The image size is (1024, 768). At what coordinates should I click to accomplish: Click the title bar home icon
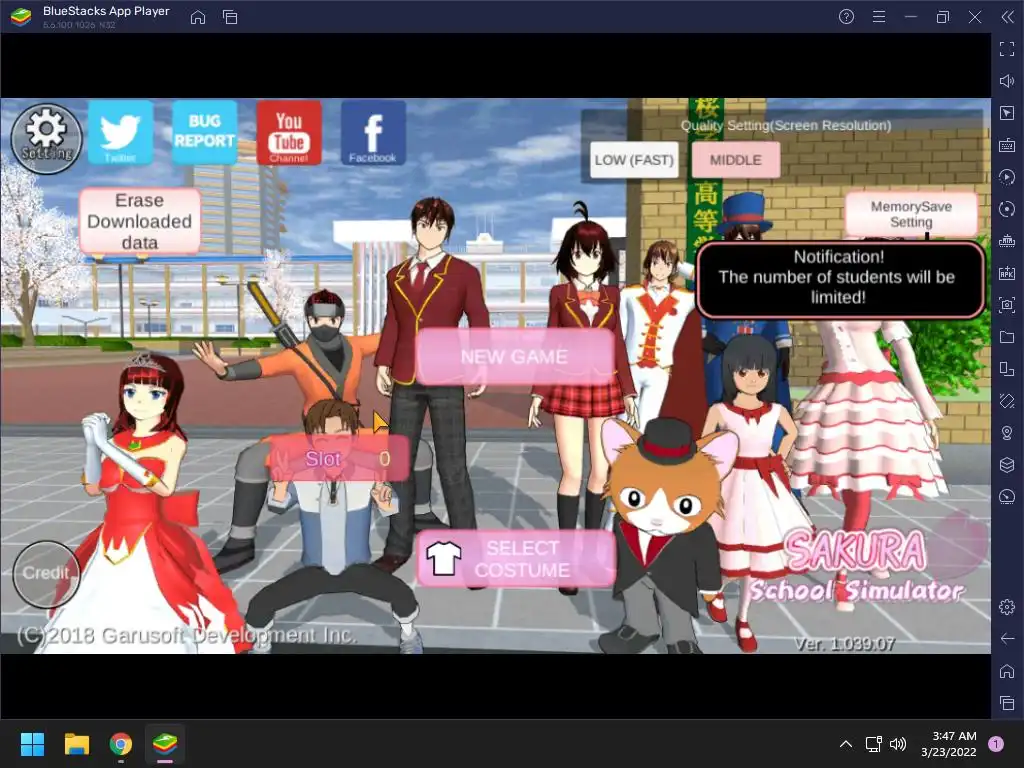198,17
